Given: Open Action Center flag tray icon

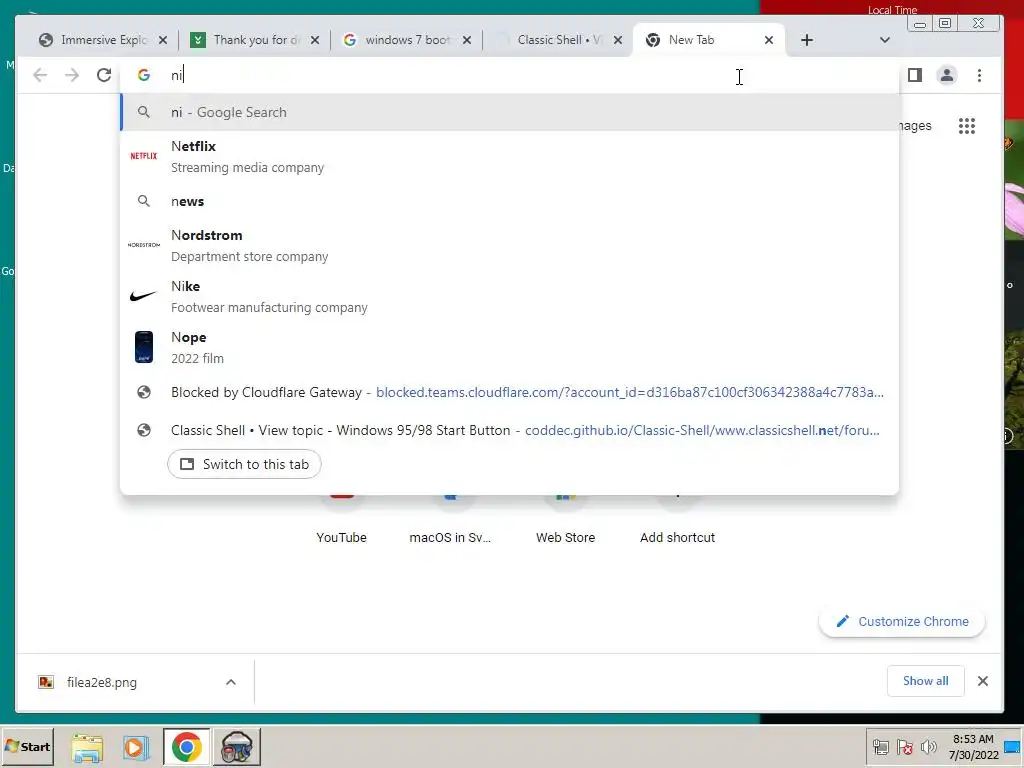Looking at the screenshot, I should [x=904, y=747].
